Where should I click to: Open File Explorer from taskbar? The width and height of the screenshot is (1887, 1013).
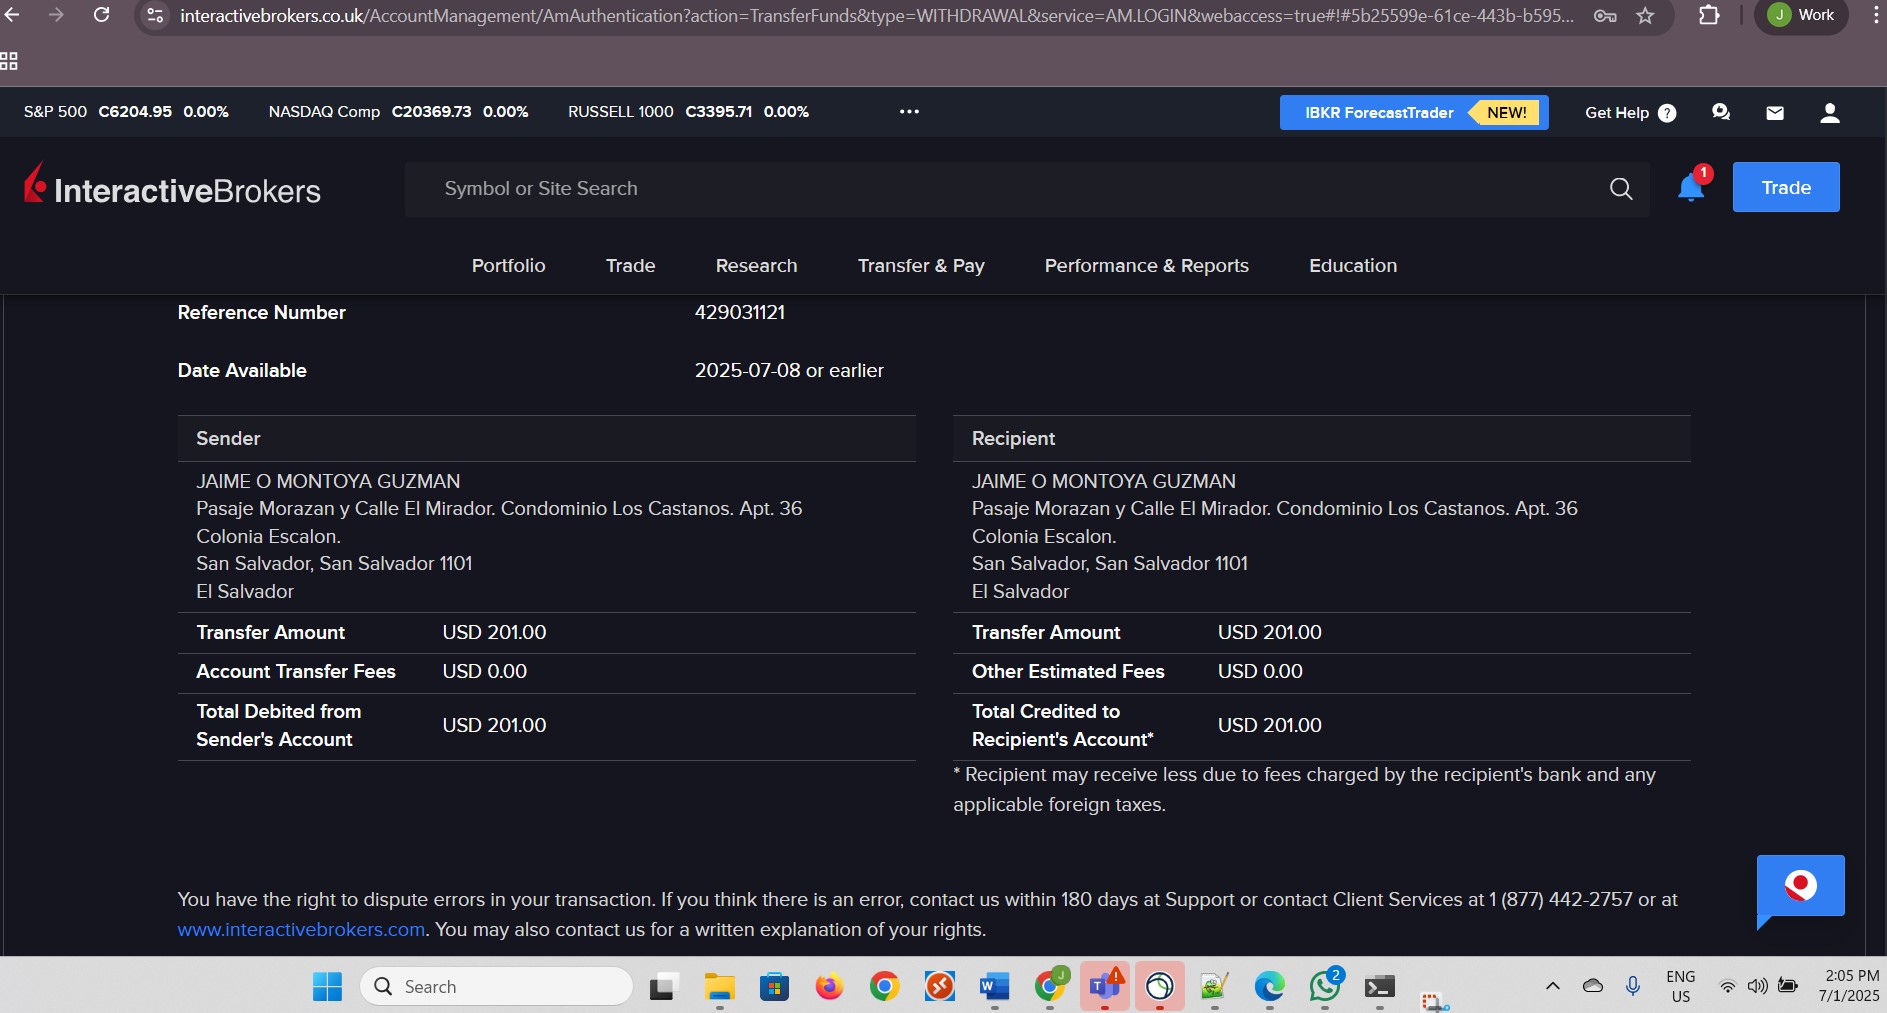coord(719,987)
